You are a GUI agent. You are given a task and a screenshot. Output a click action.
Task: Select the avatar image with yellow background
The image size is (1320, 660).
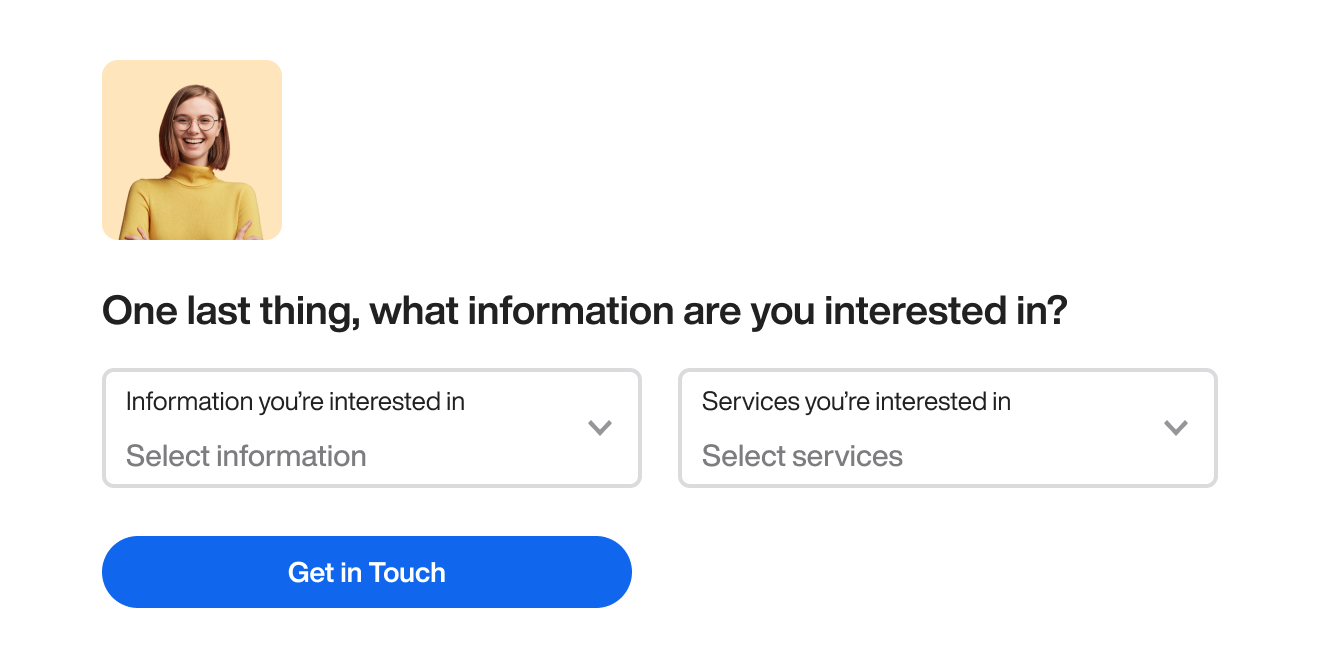pyautogui.click(x=192, y=150)
